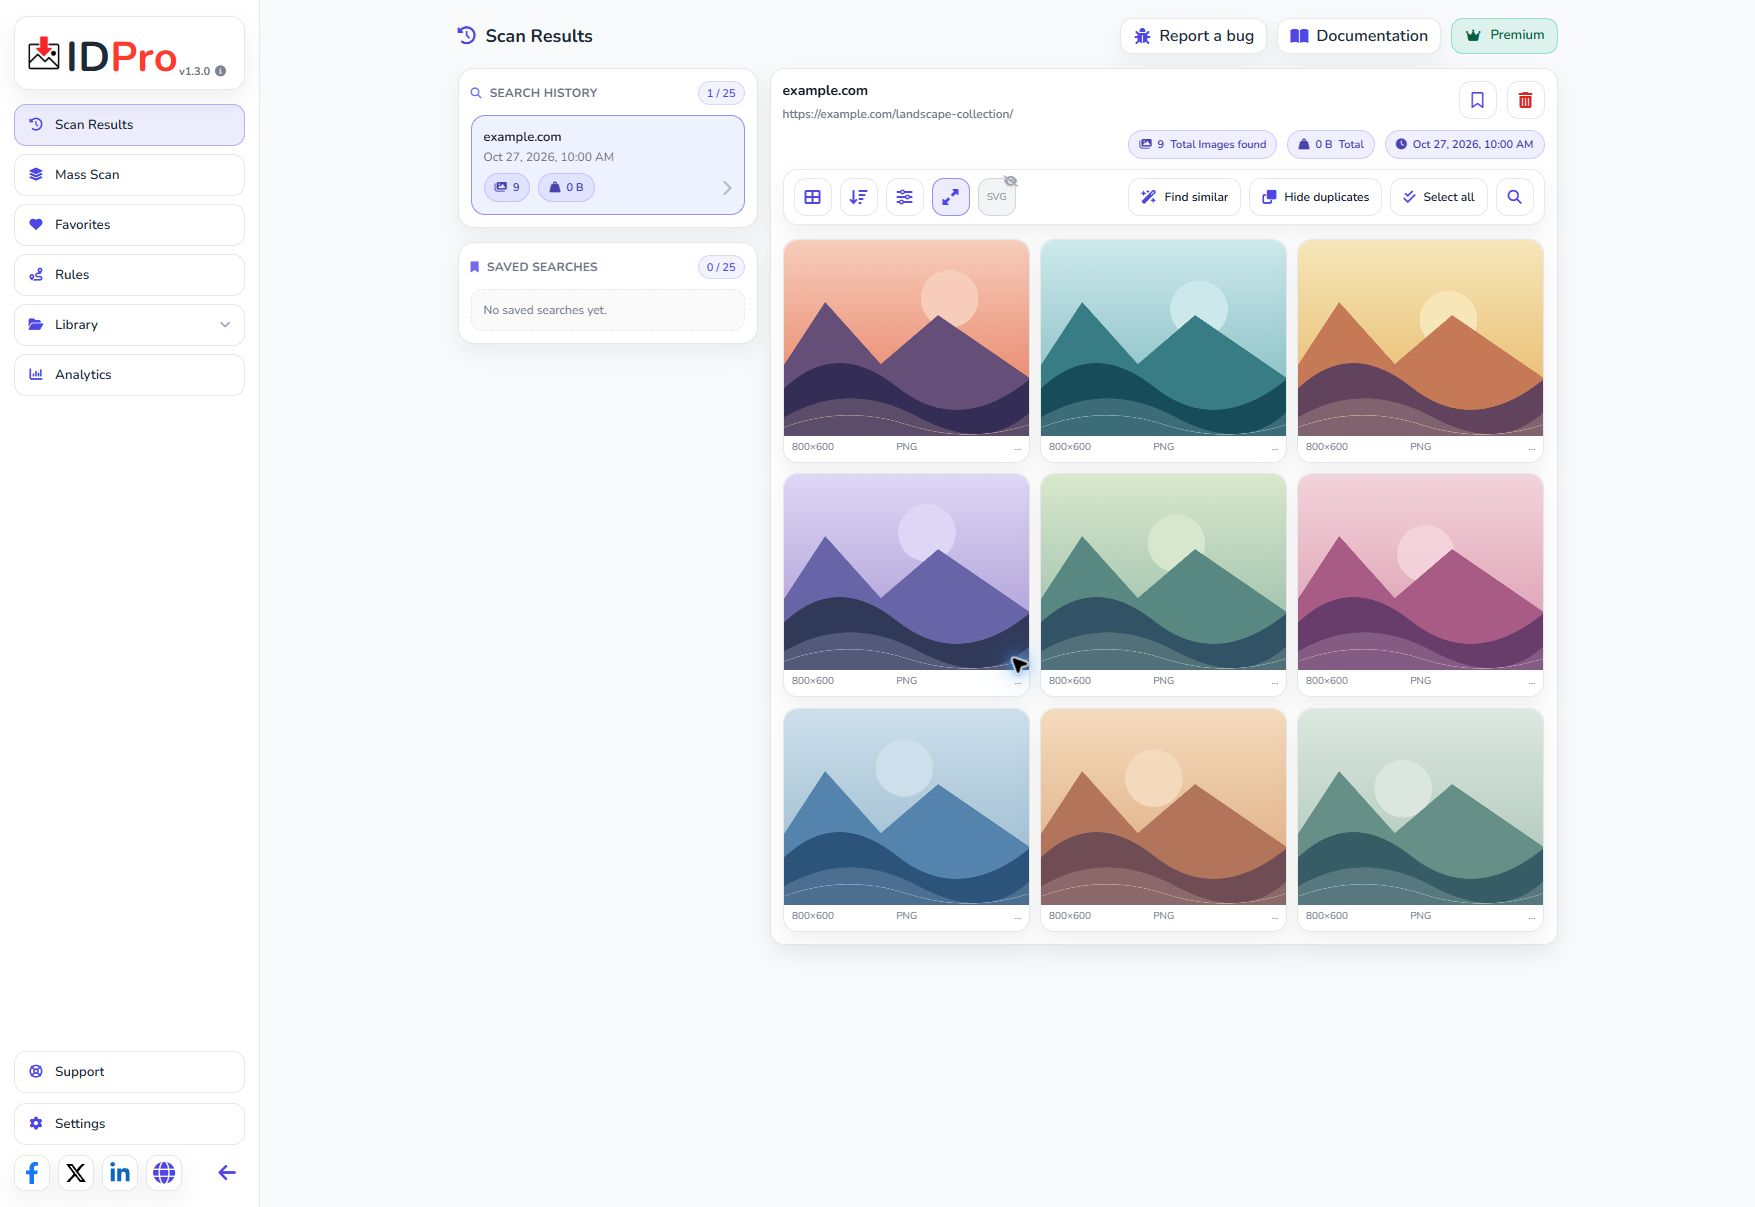Screen dimensions: 1755x1207
Task: Delete scan with red trash icon
Action: [x=1525, y=100]
